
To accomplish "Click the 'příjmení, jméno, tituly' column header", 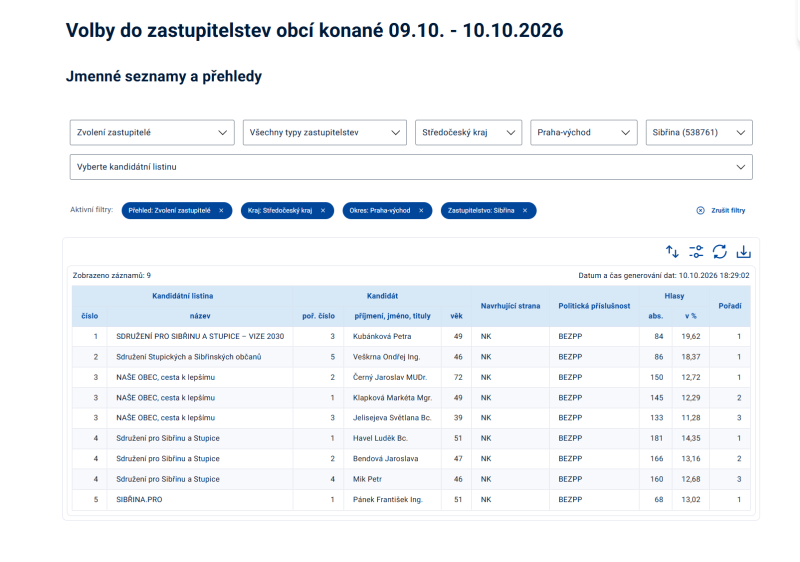I will (x=392, y=316).
